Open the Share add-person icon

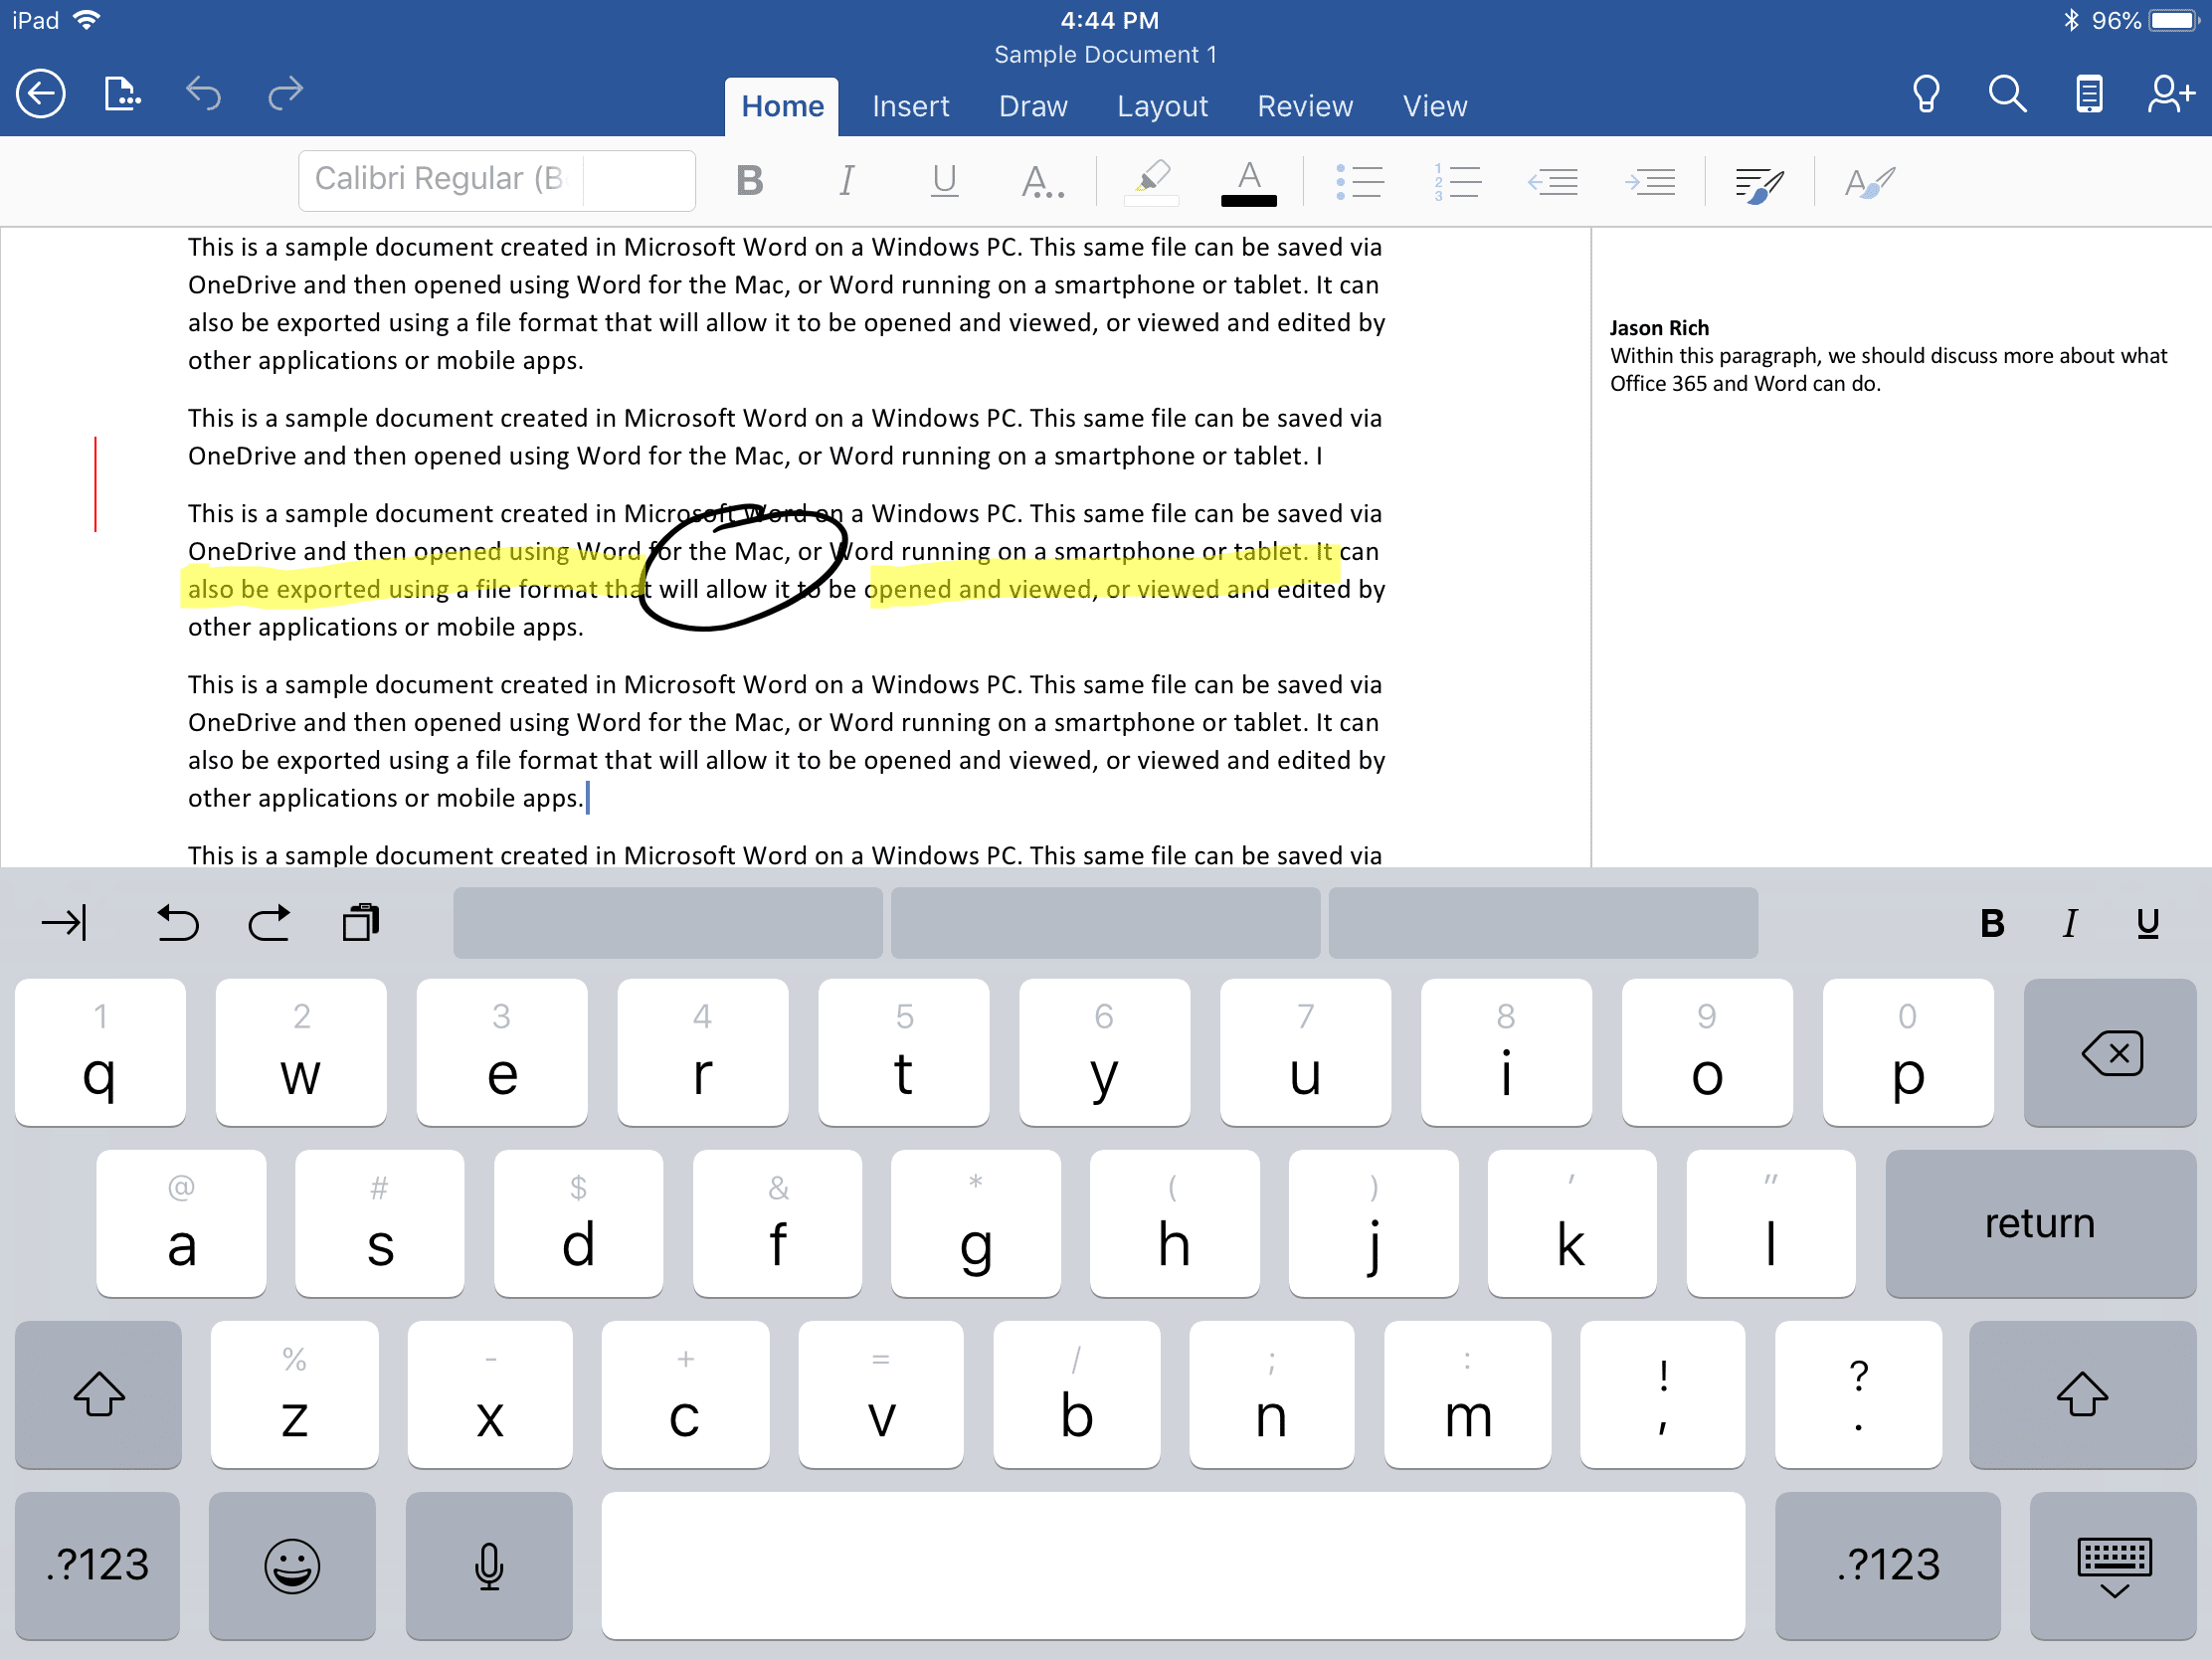click(x=2170, y=95)
